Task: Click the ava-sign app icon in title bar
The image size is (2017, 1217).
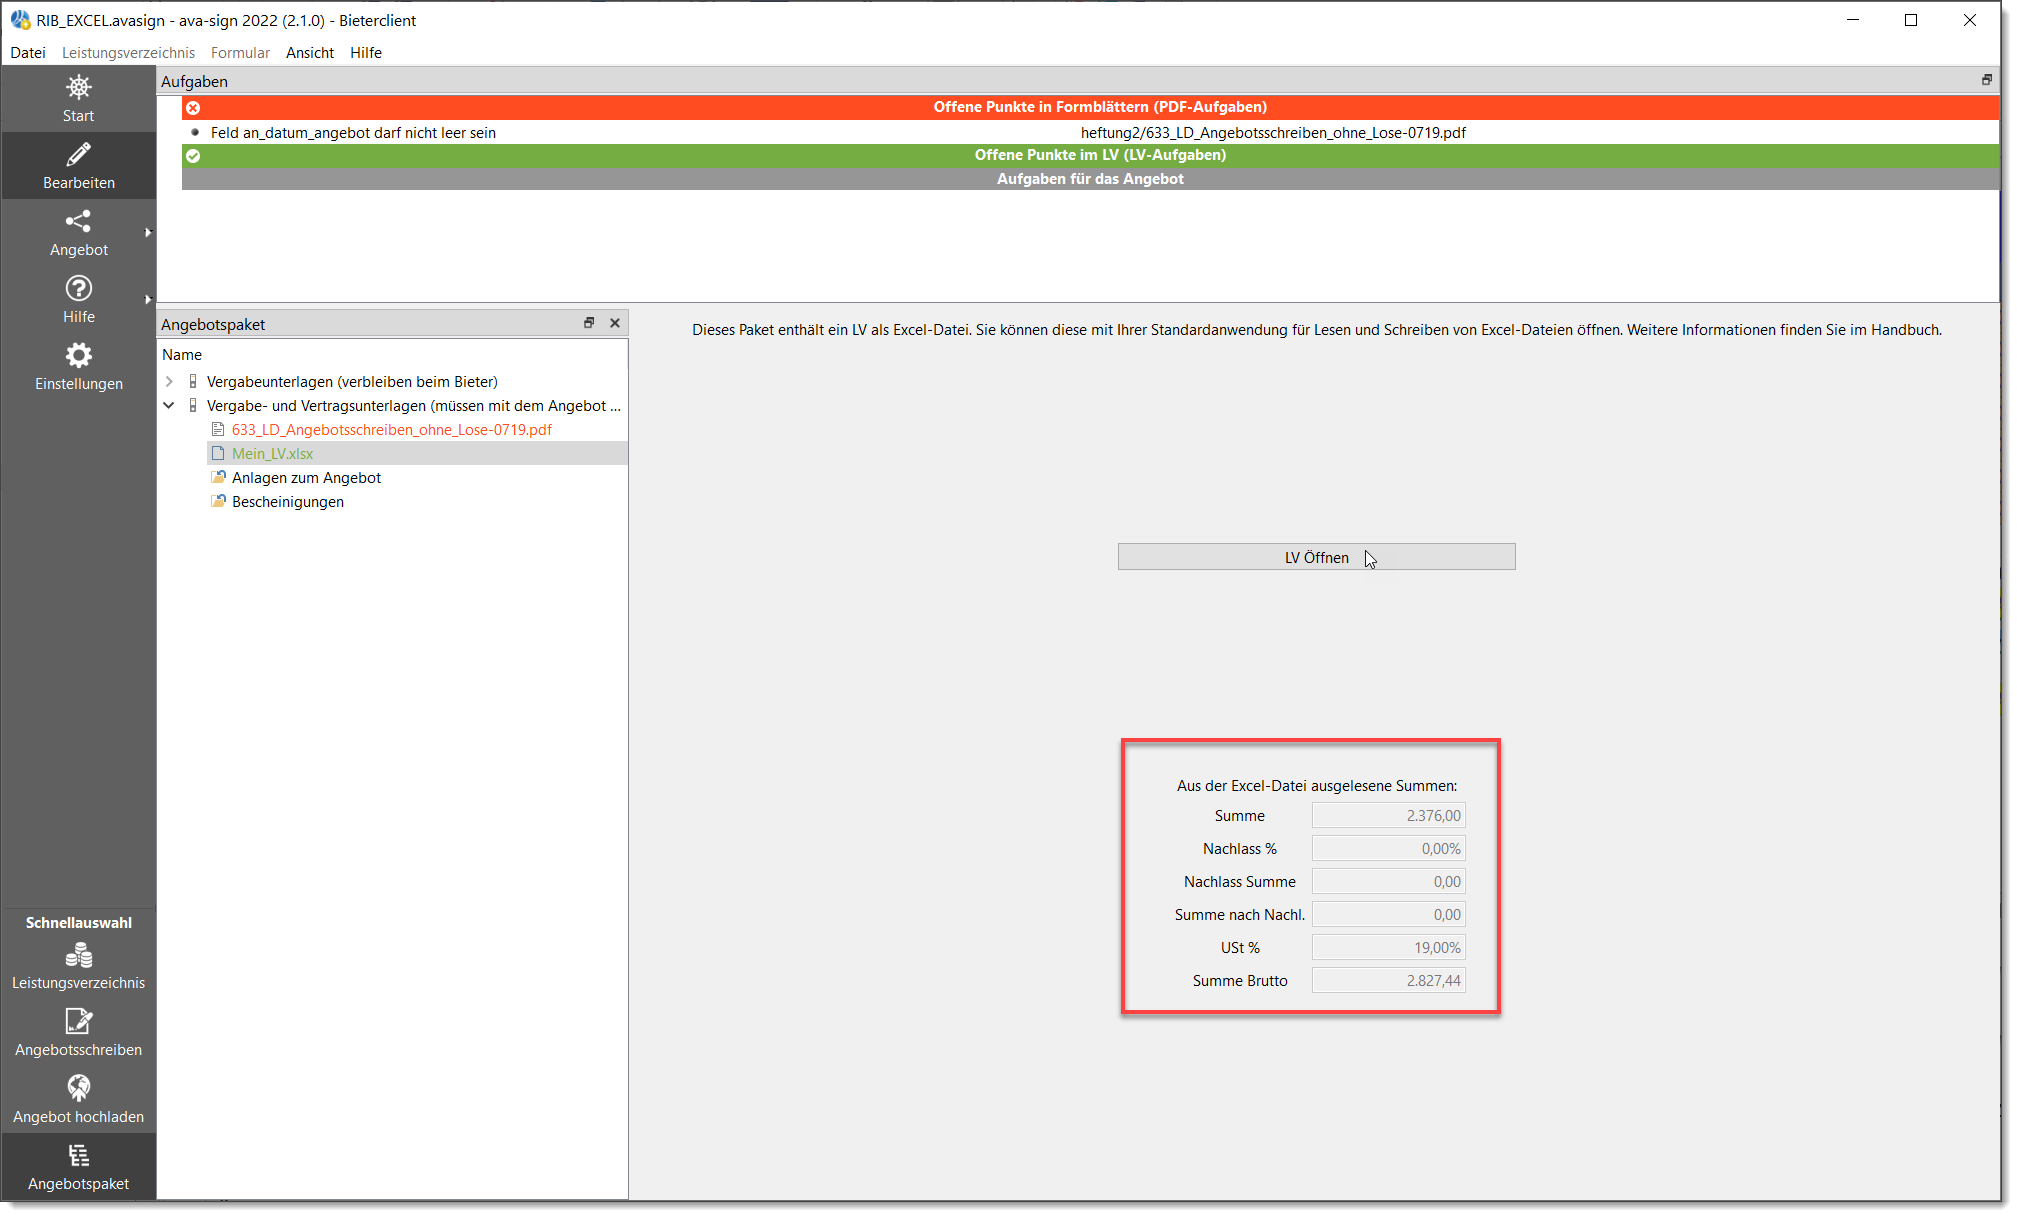Action: click(x=20, y=20)
